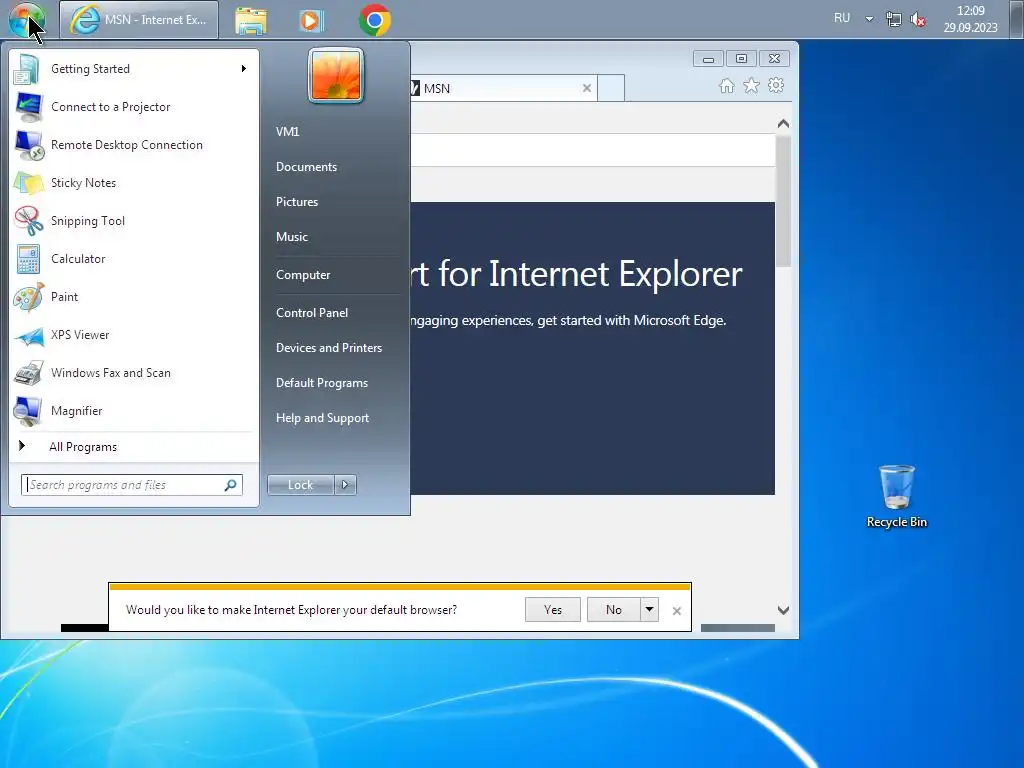Open Default Programs

(x=334, y=383)
